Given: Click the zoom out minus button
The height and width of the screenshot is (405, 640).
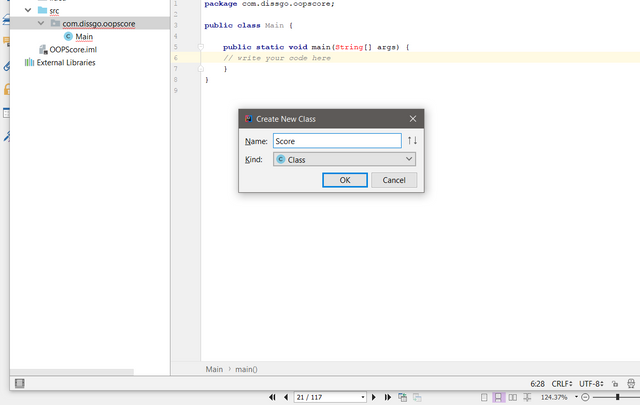Looking at the screenshot, I should click(585, 397).
